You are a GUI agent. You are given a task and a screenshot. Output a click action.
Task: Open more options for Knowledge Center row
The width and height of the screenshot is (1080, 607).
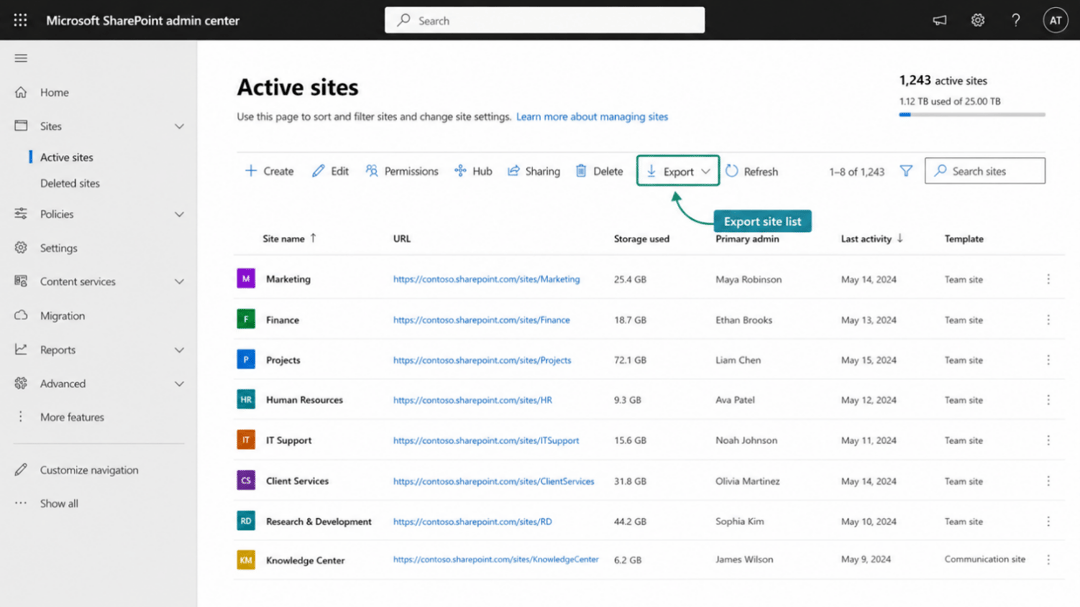point(1048,559)
